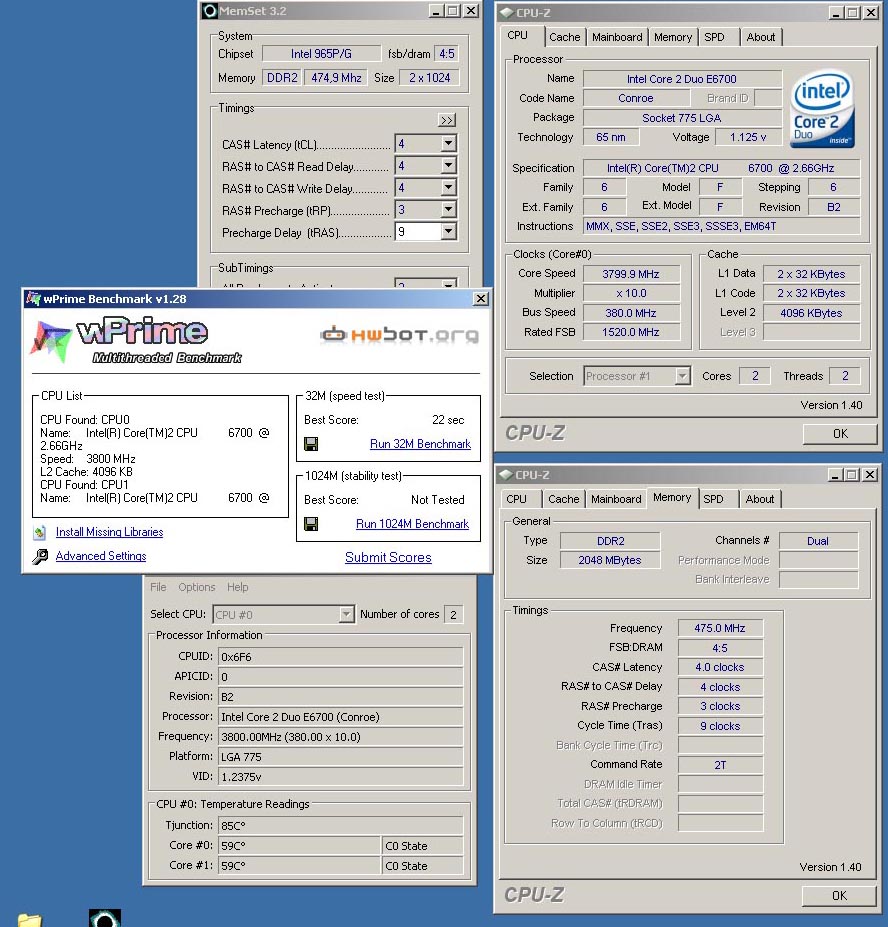Click the top CPU-Z title bar icon
888x927 pixels.
[x=506, y=12]
